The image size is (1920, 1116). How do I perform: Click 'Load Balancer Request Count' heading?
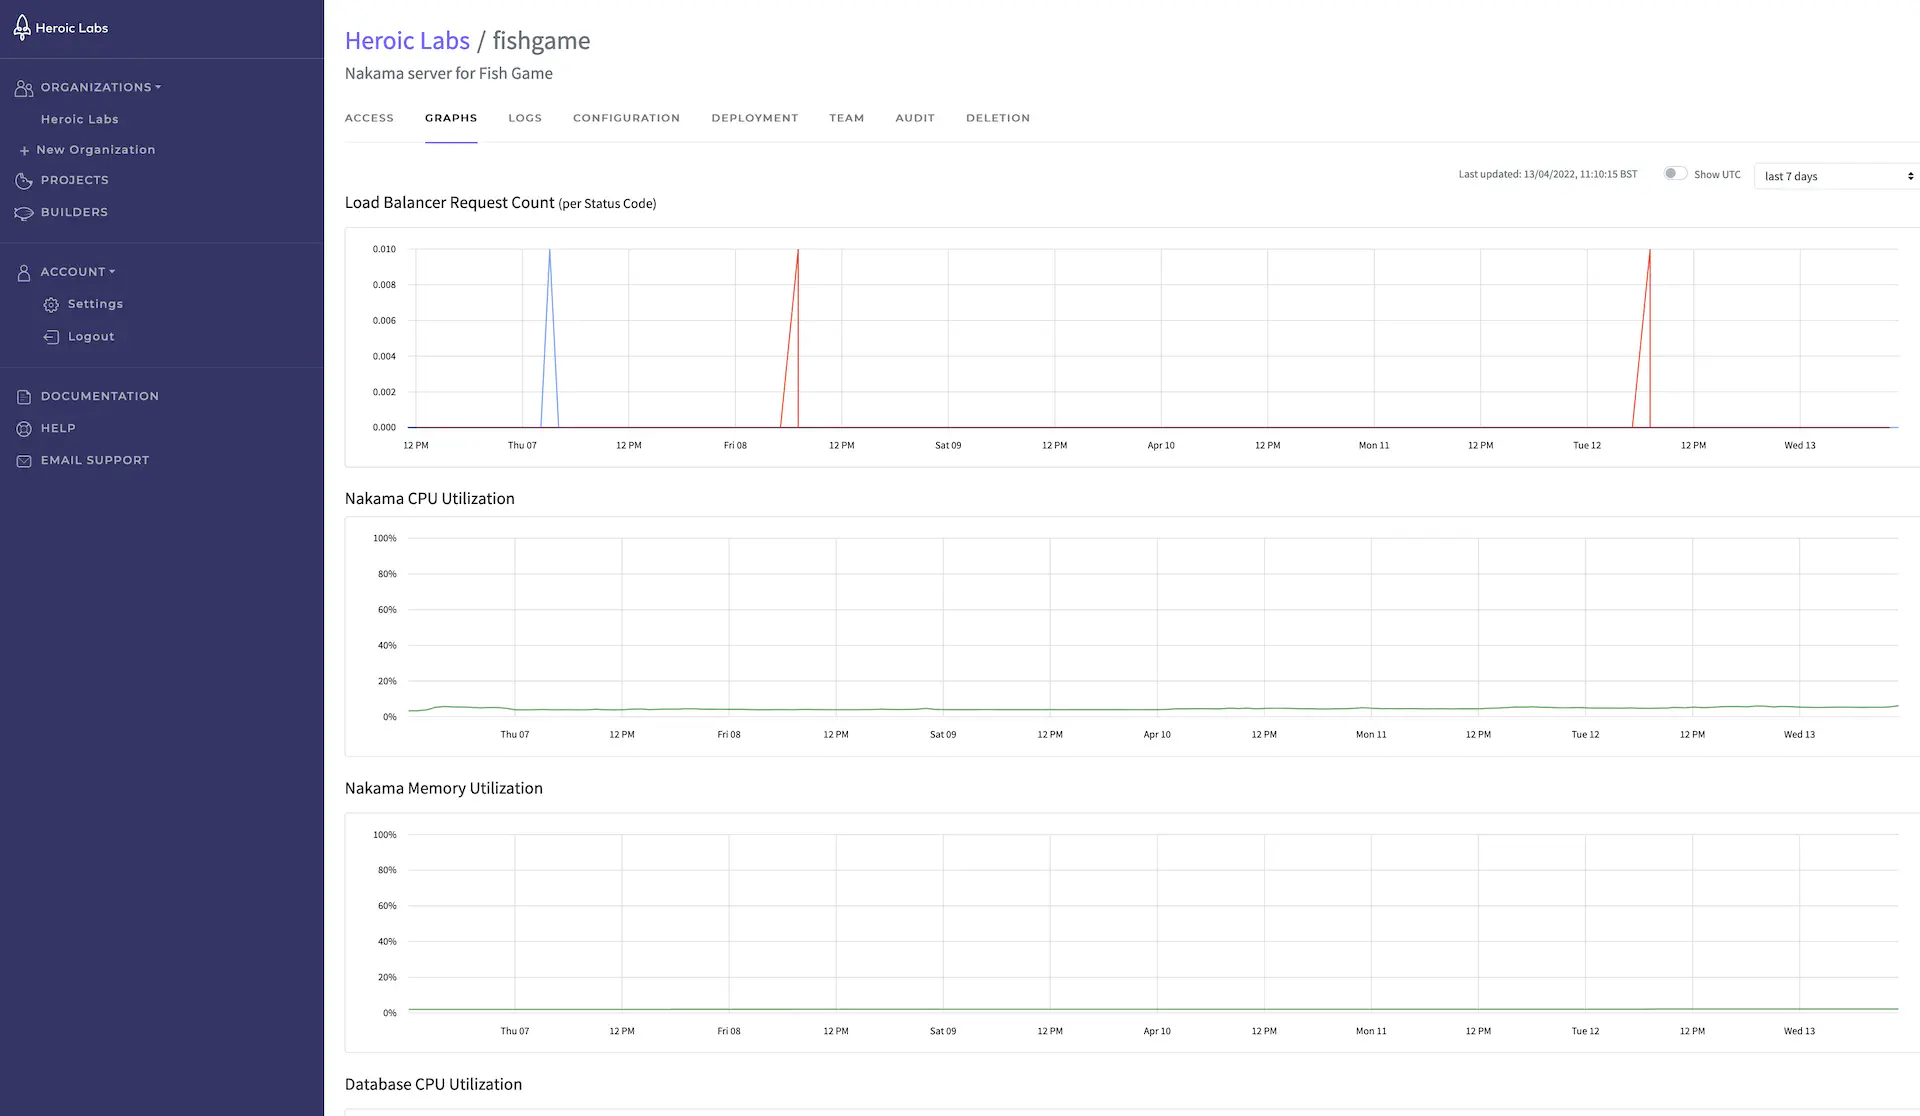pos(449,202)
